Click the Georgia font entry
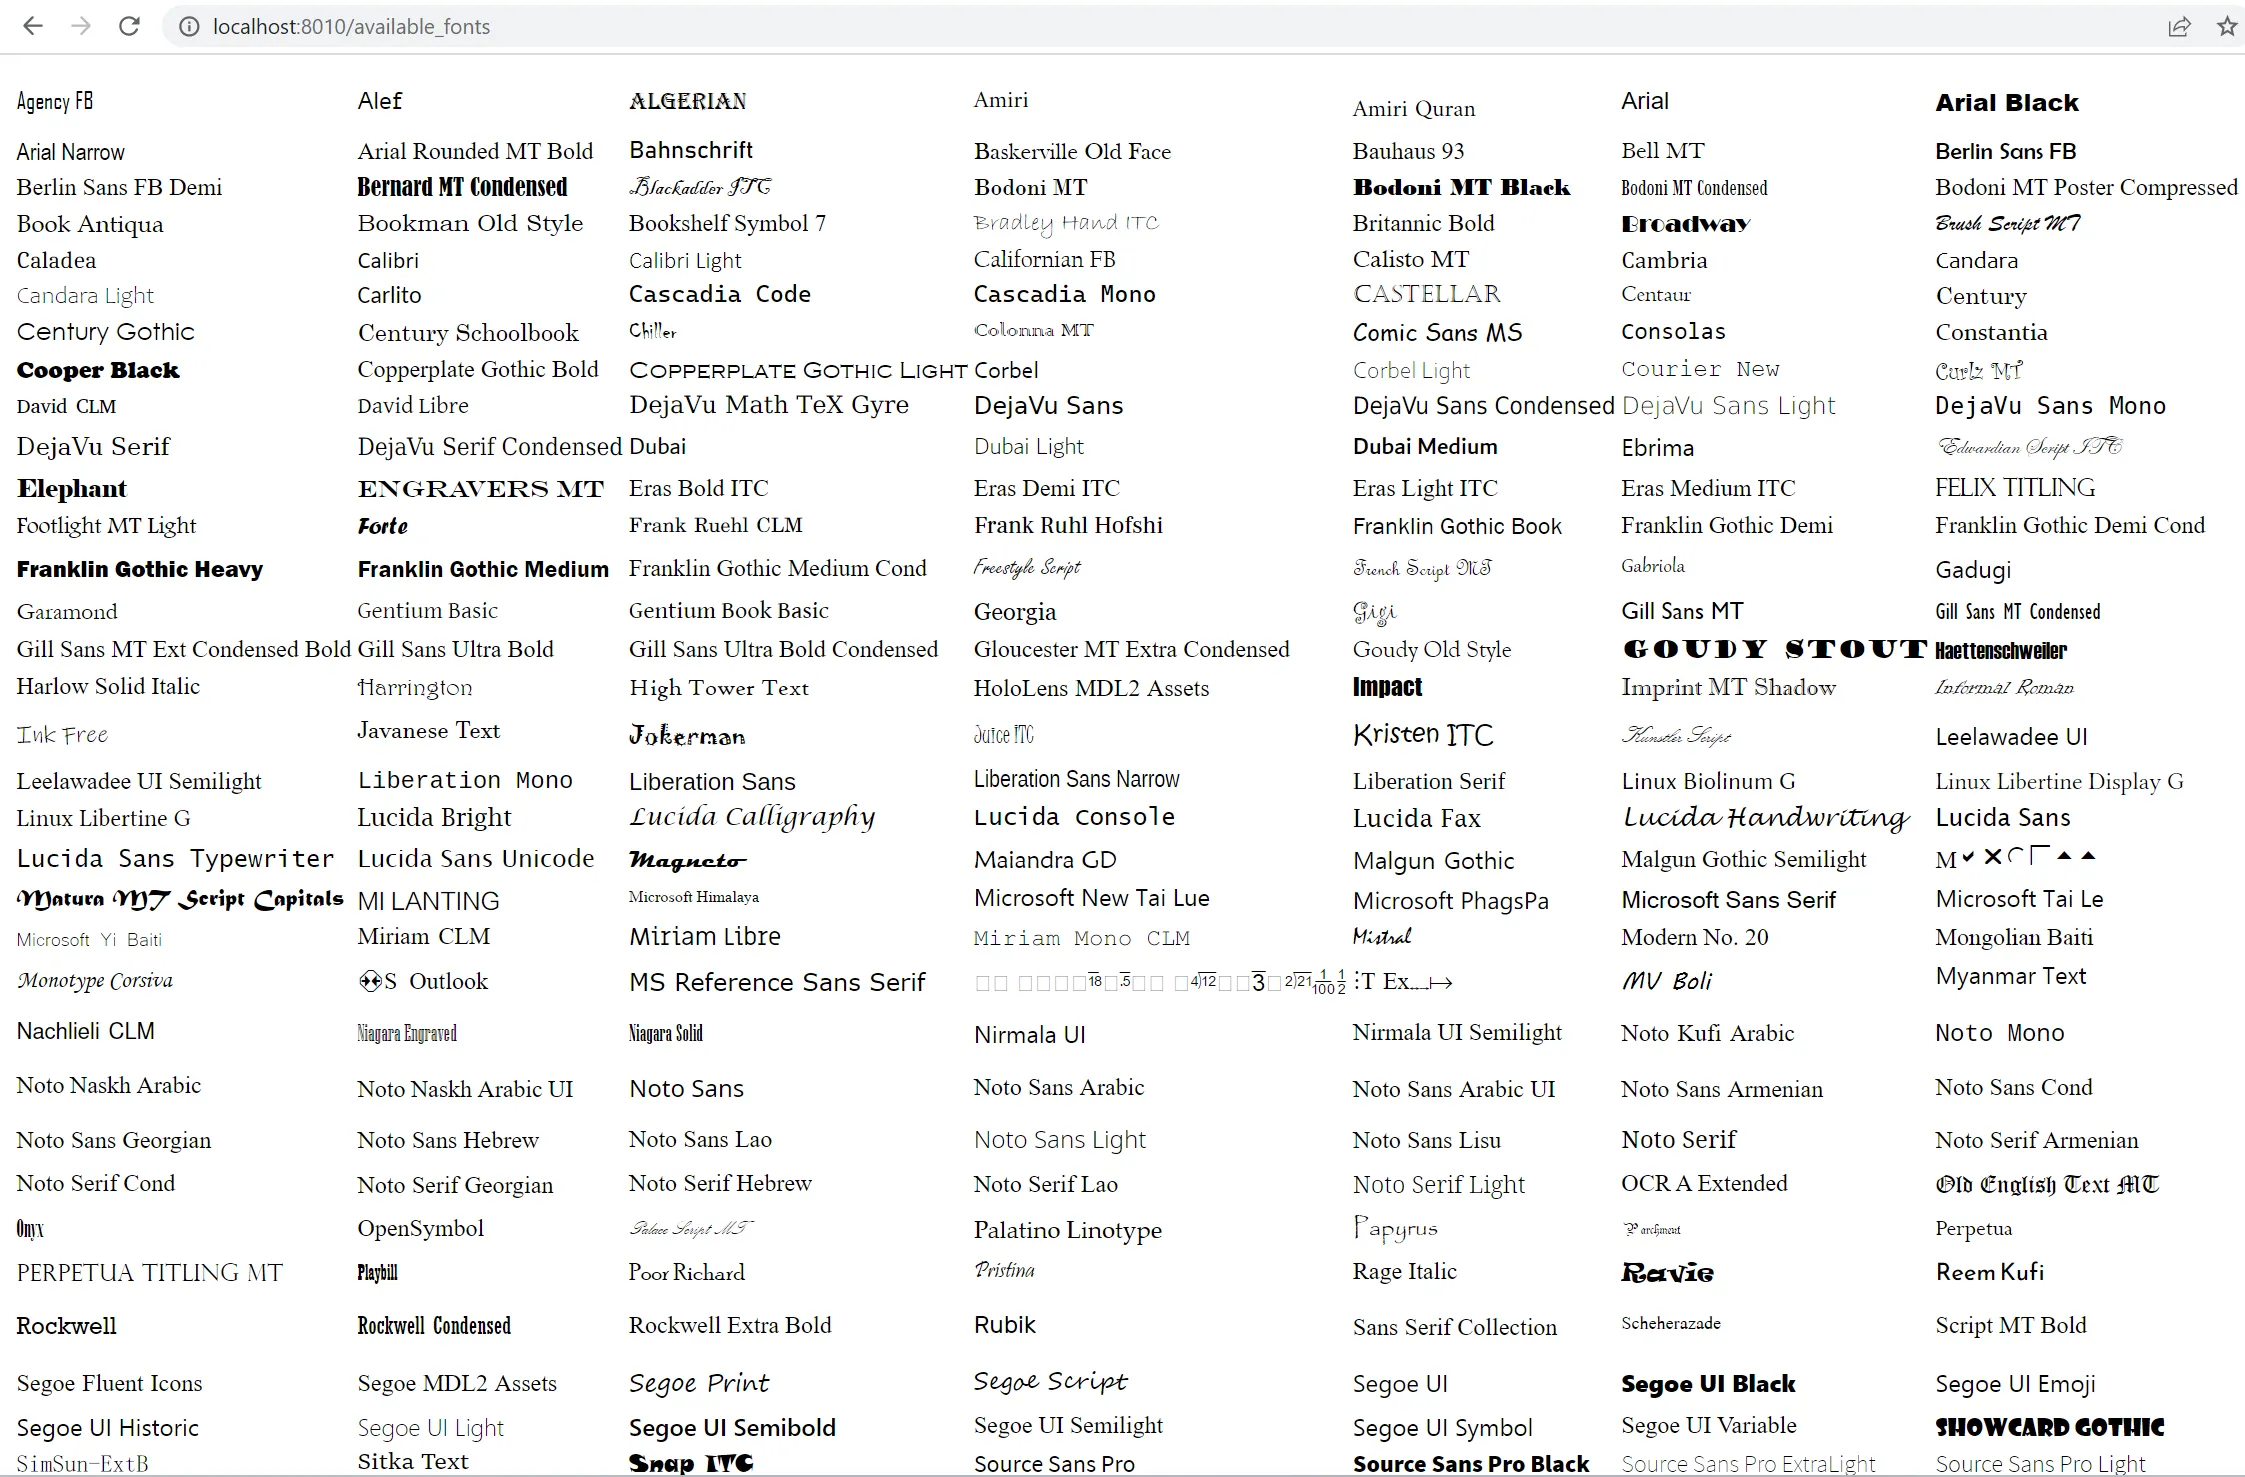The image size is (2245, 1477). click(x=1015, y=612)
